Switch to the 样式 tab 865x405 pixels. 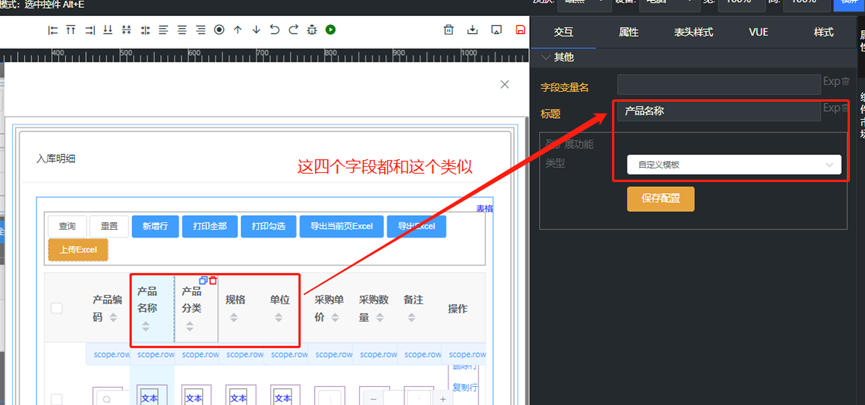point(824,33)
